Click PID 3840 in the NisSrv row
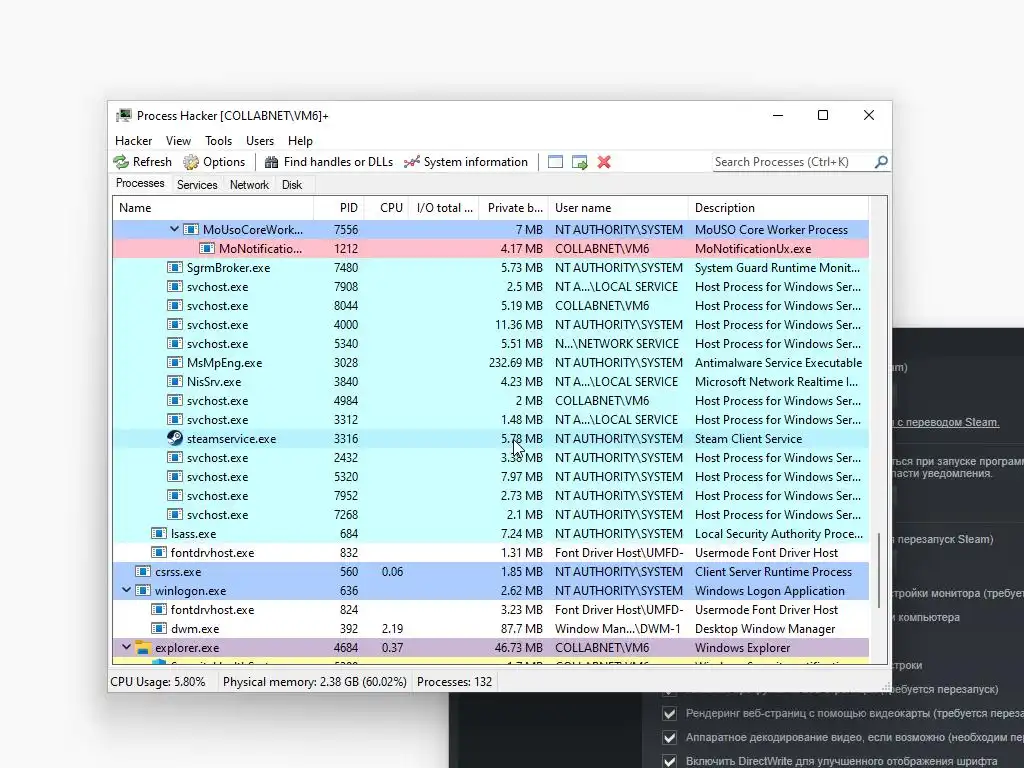The image size is (1024, 768). 345,381
